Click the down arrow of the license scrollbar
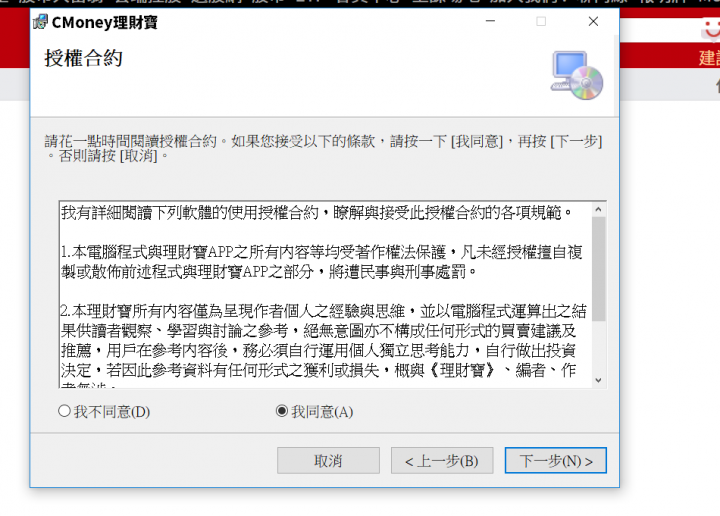The width and height of the screenshot is (720, 516). (x=598, y=380)
